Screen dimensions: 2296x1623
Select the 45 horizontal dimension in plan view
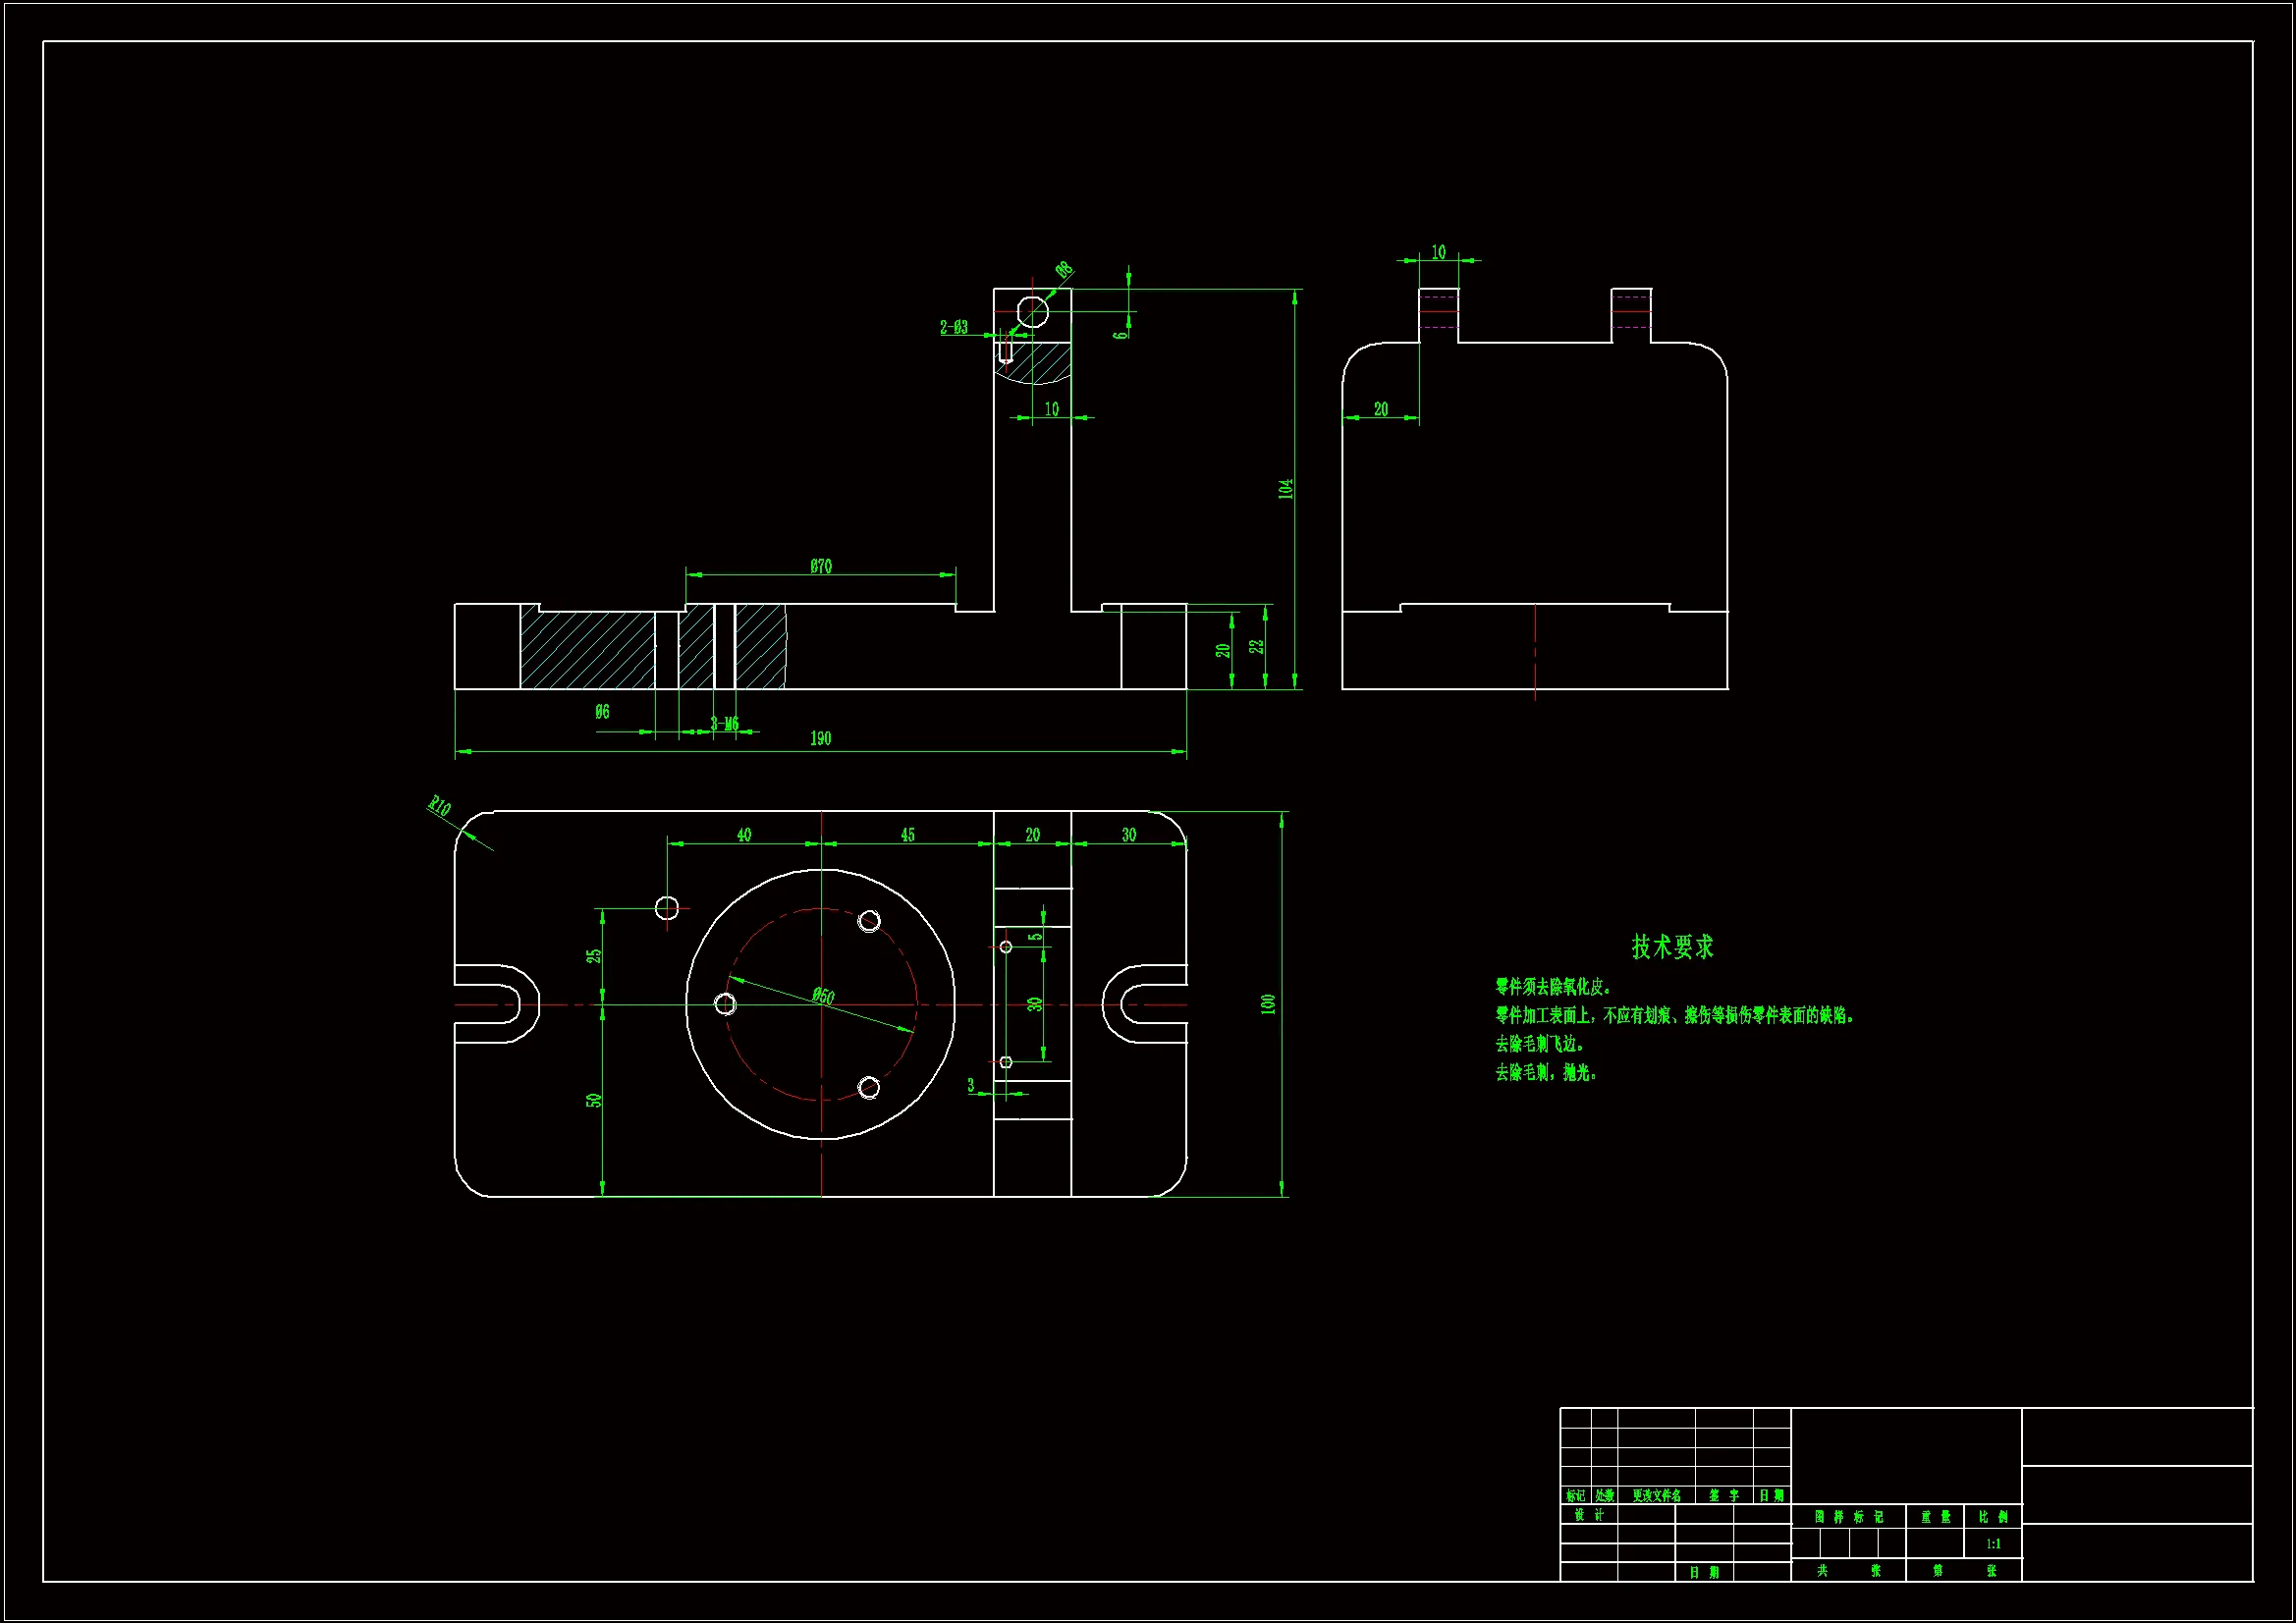coord(907,834)
